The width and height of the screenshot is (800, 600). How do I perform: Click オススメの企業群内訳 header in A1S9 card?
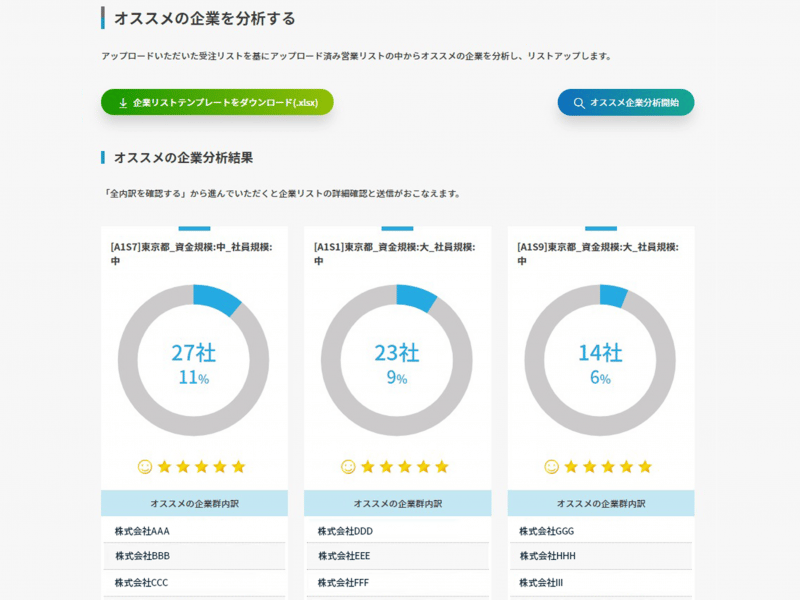point(601,504)
